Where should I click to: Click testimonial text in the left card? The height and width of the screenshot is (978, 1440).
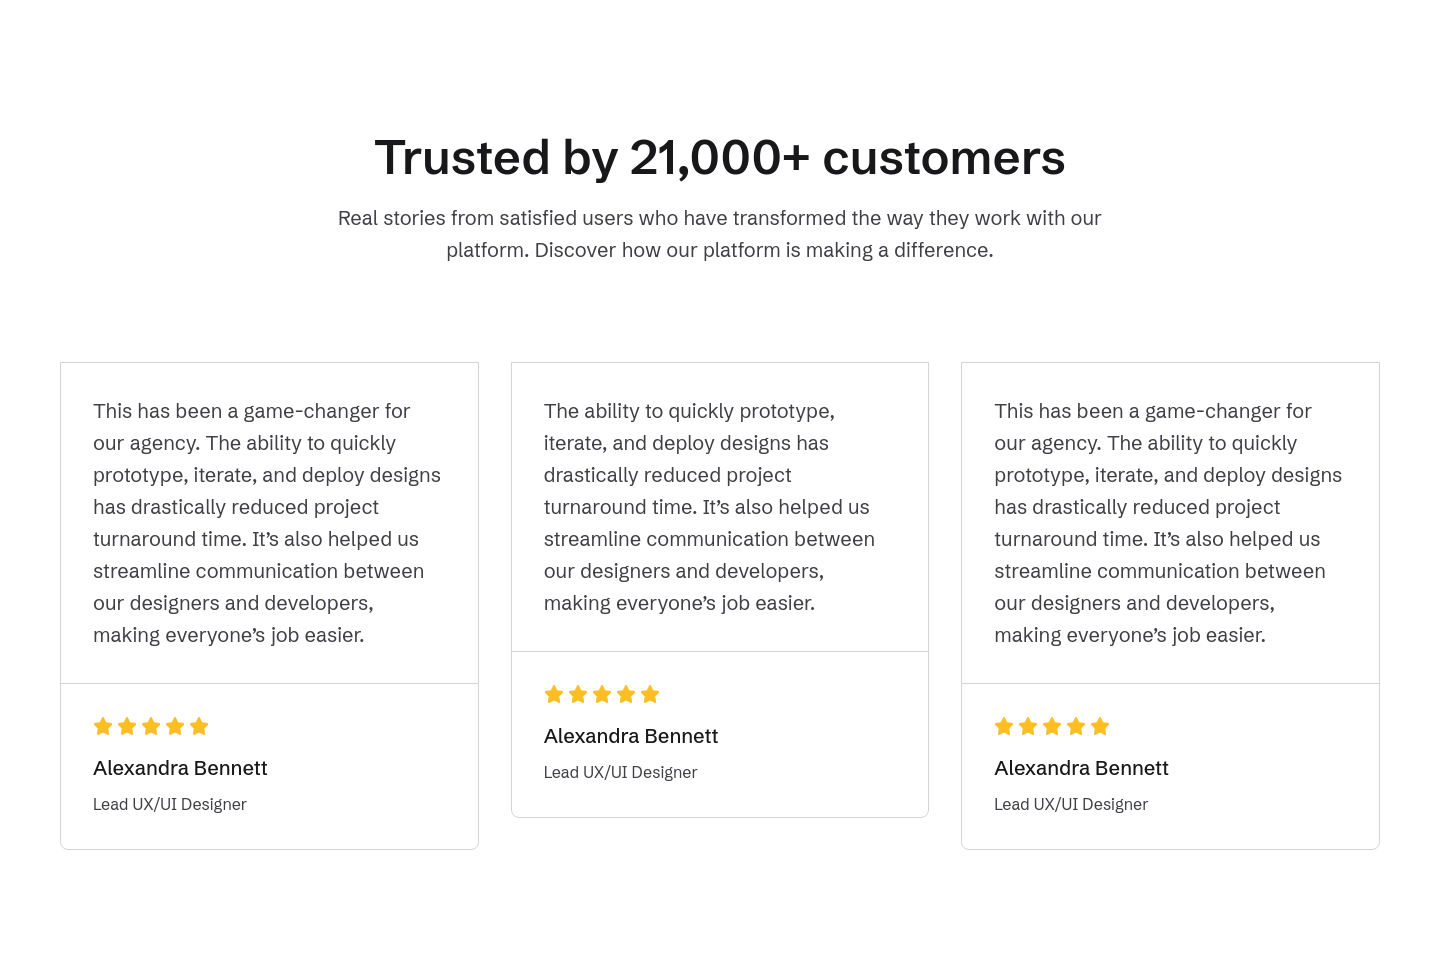pos(267,523)
